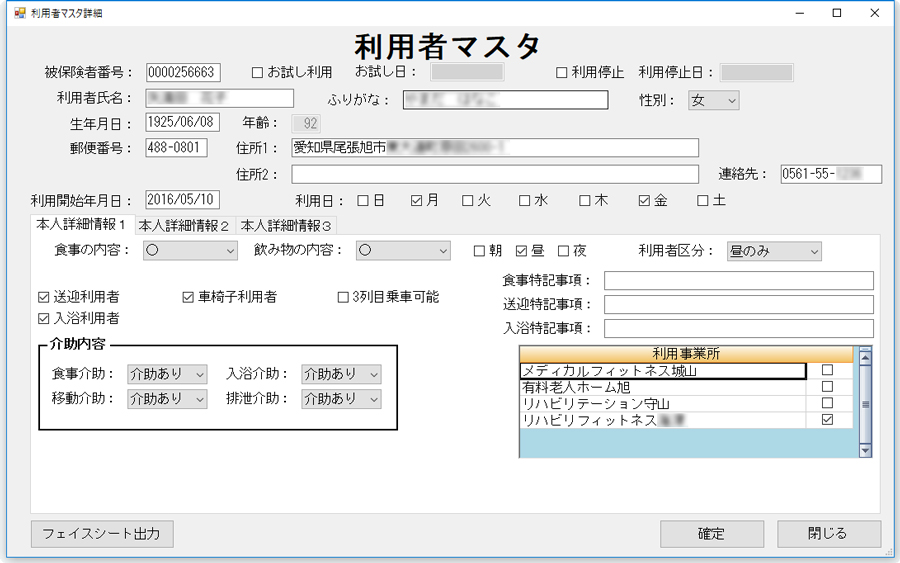The image size is (900, 563).
Task: Select the 有料老人ホーム旭 row text
Action: coord(576,387)
